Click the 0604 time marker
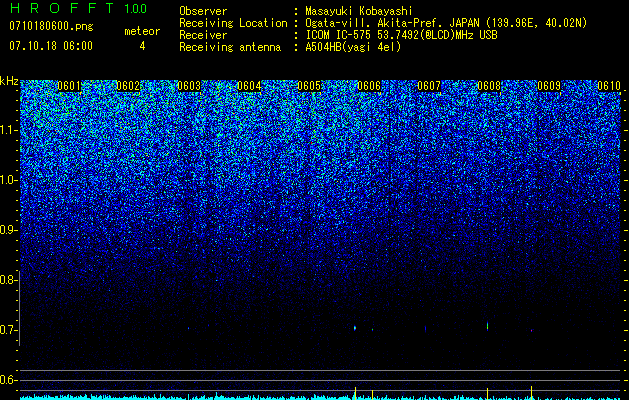This screenshot has height=400, width=629. 249,86
